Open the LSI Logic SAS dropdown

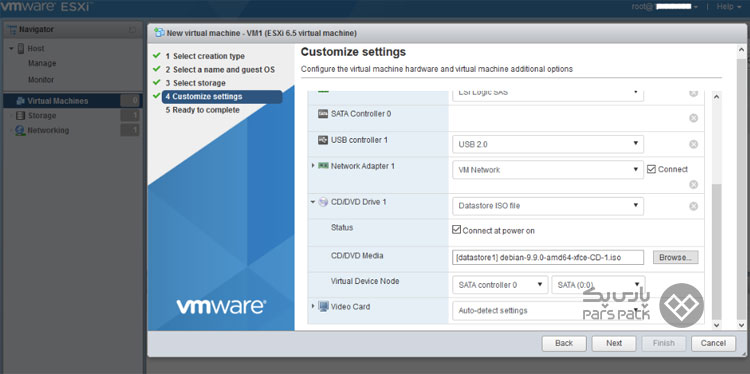click(x=548, y=95)
